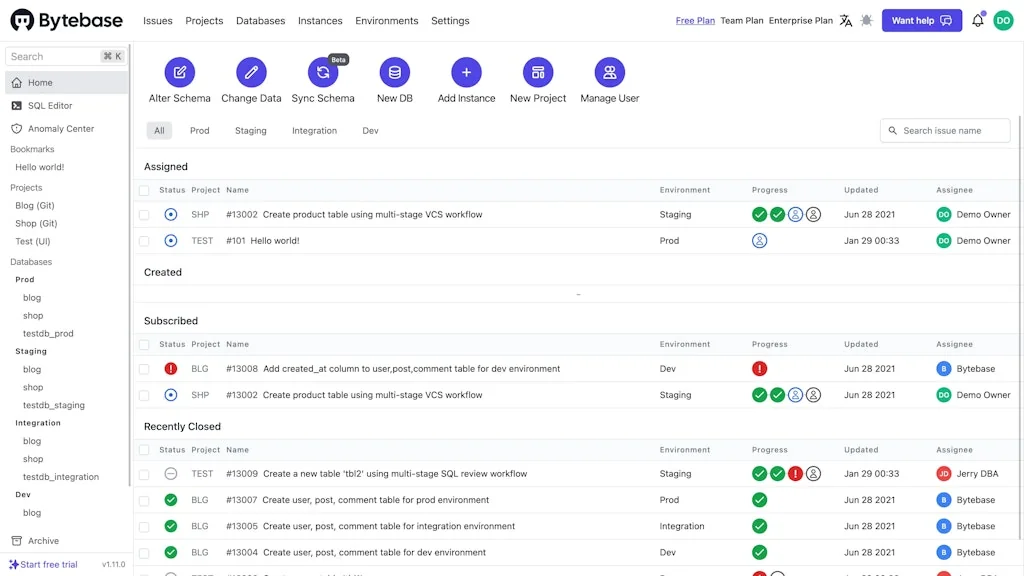Select all issues in the Subscribed section
Viewport: 1024px width, 576px height.
pyautogui.click(x=145, y=346)
